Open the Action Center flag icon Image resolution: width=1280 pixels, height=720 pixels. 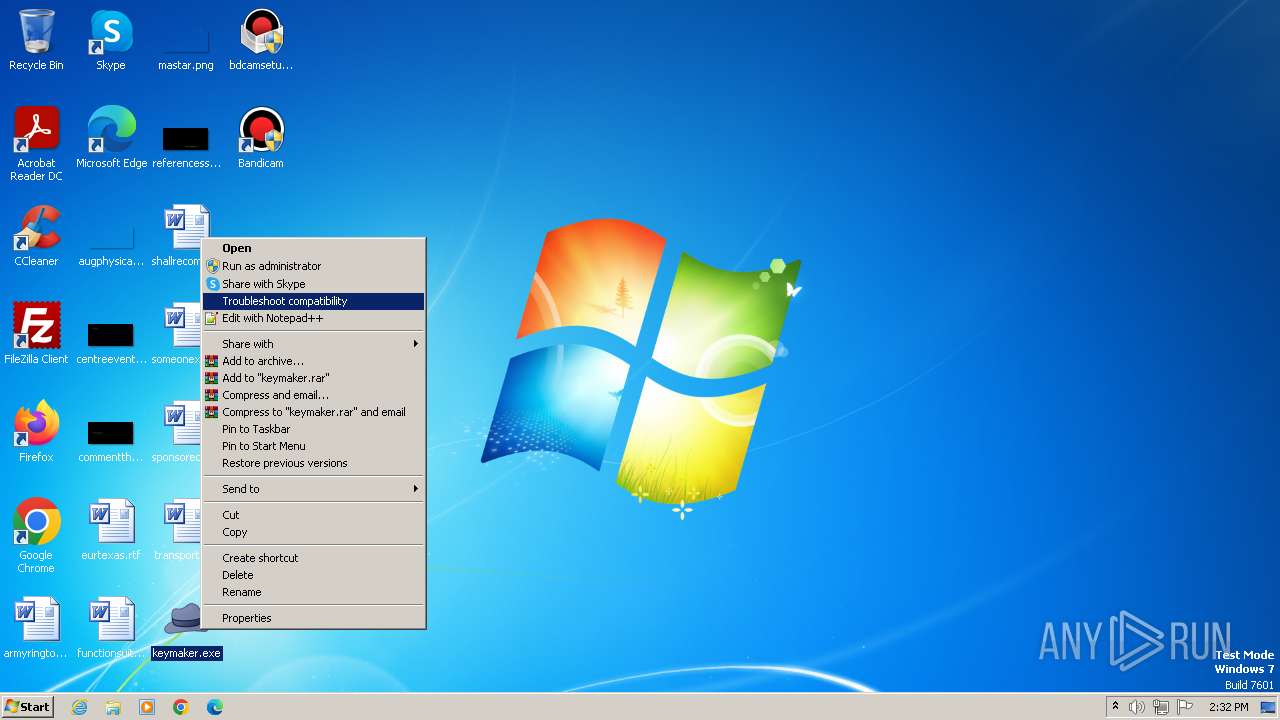click(x=1185, y=707)
